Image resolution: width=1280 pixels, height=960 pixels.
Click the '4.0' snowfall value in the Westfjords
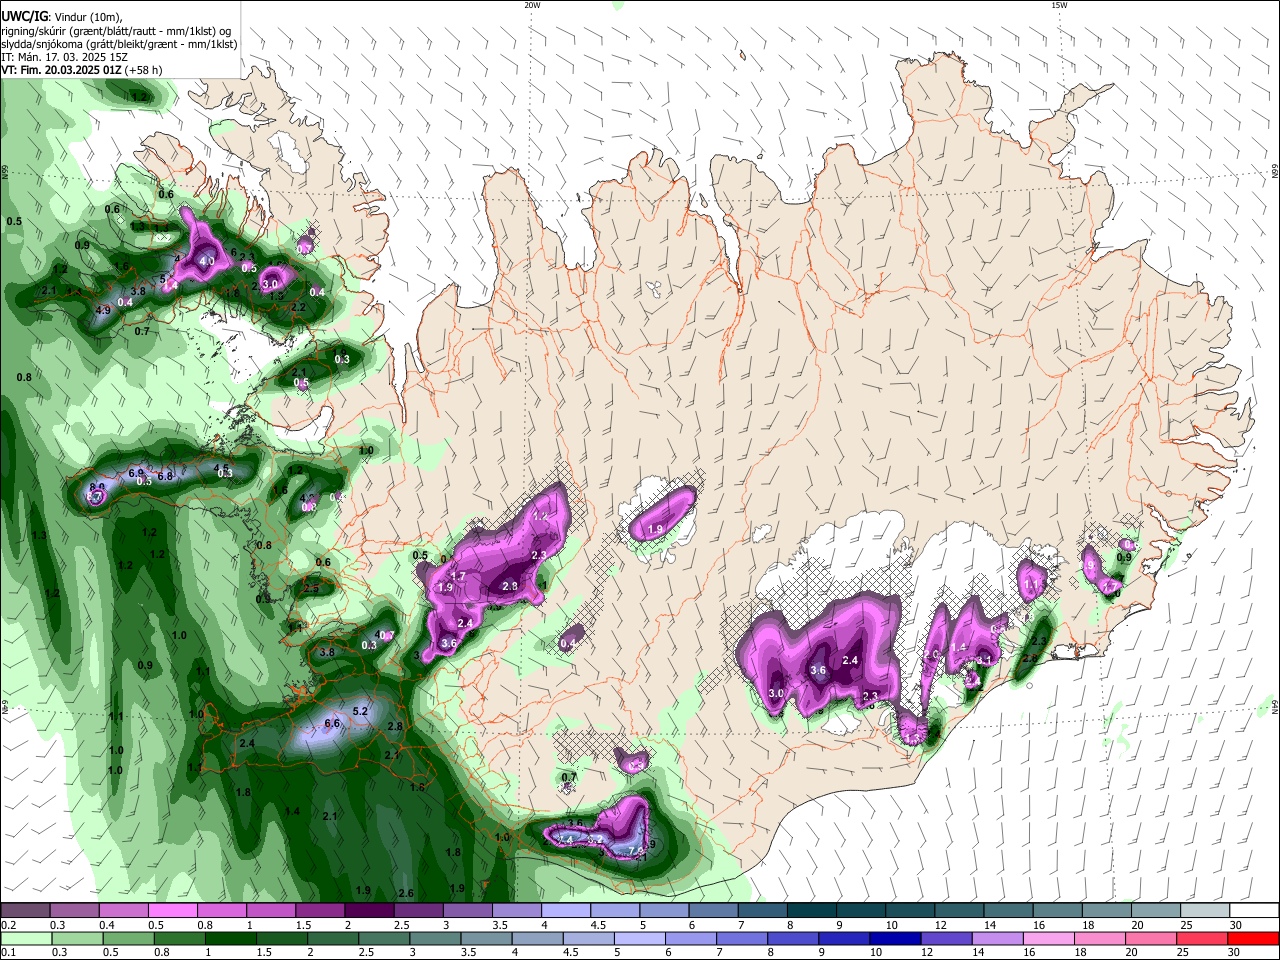pos(207,261)
